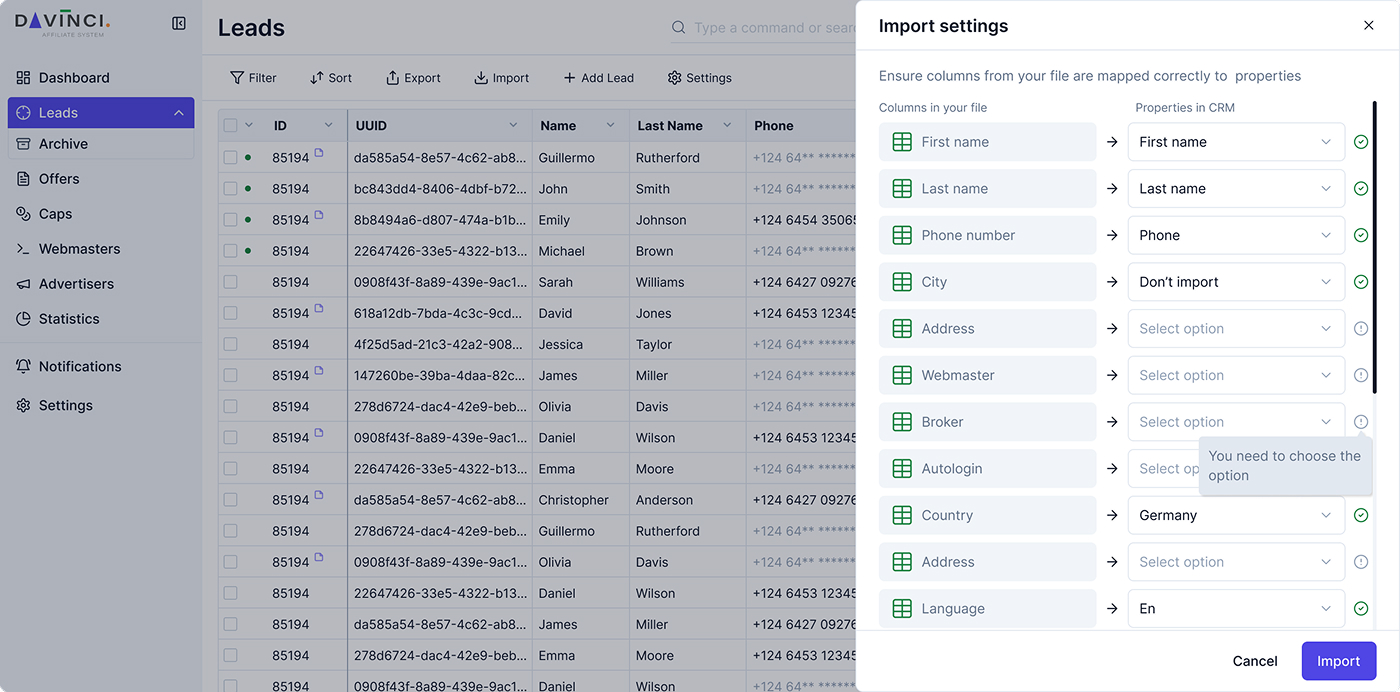Open Webmasters in the sidebar
This screenshot has width=1400, height=692.
pos(79,249)
